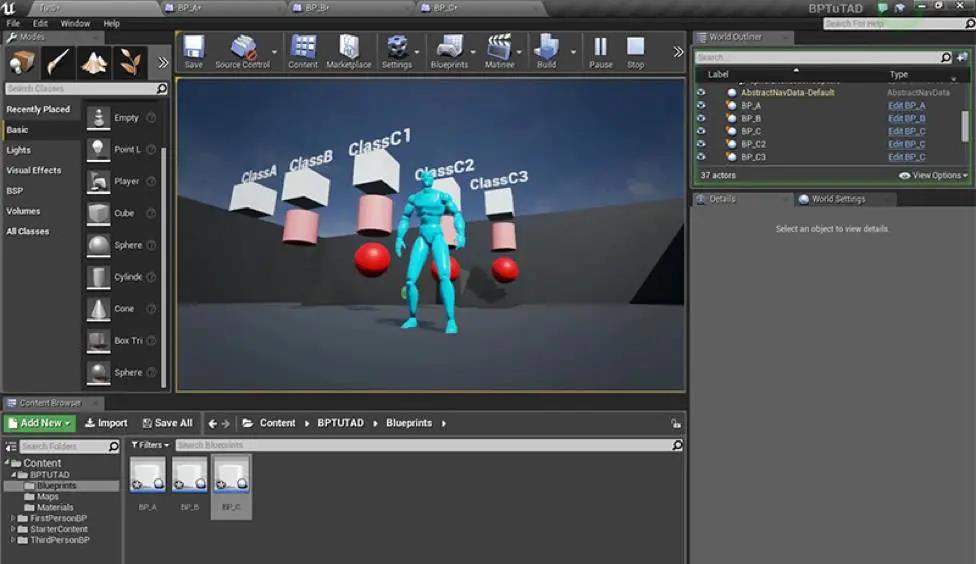
Task: Select the Cylinder placement icon
Action: 98,277
